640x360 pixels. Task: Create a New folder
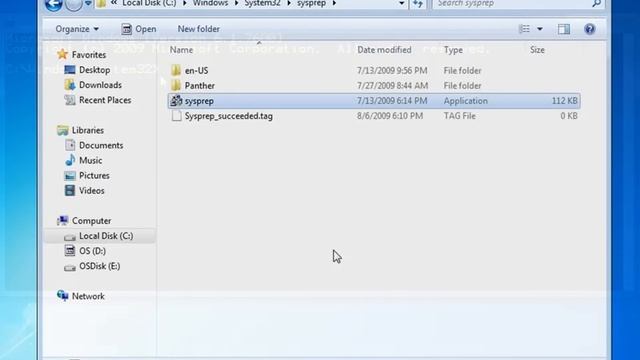(x=198, y=29)
